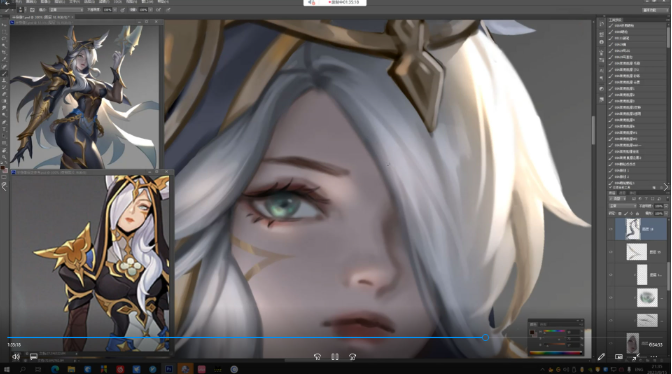The width and height of the screenshot is (672, 374).
Task: Skip back with the rewind button
Action: point(317,356)
